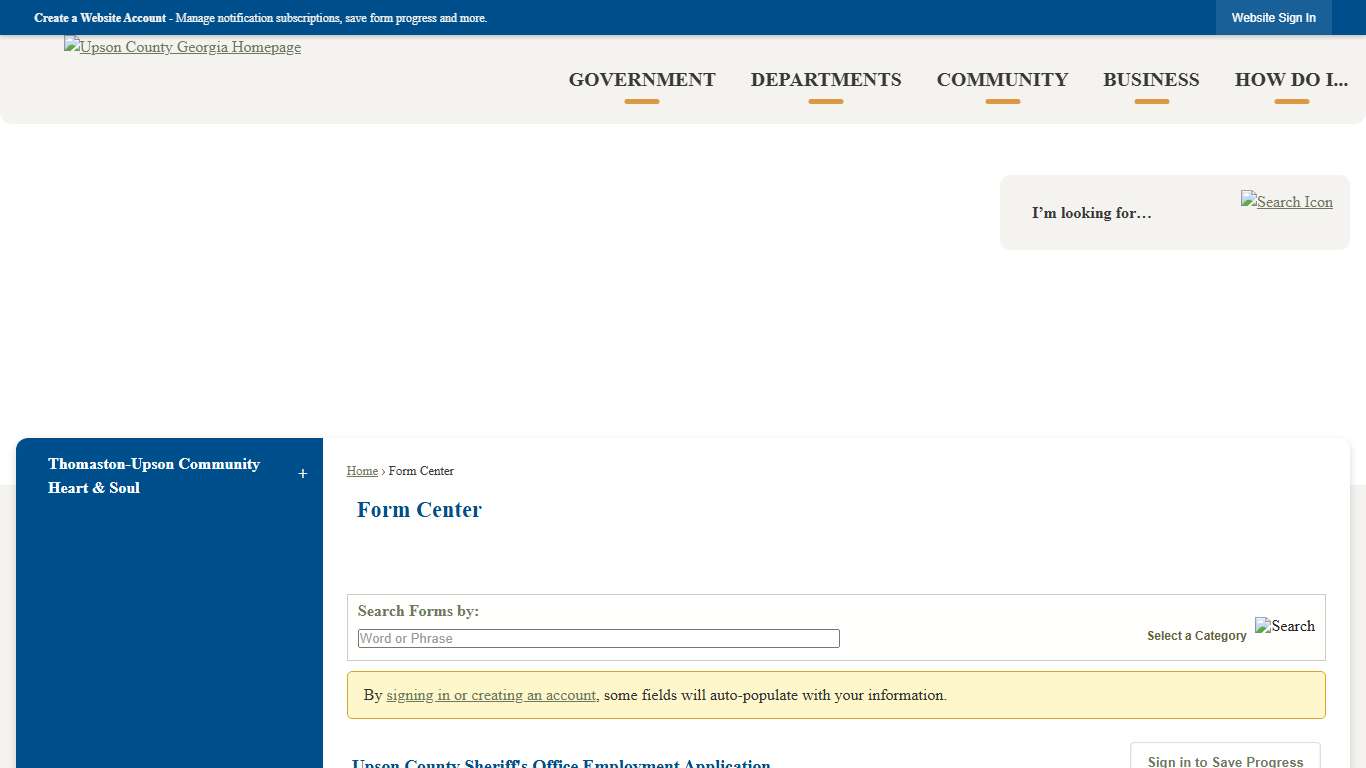Select the Thomaston-Upson Community Heart & Soul sidebar
1366x768 pixels.
(x=155, y=475)
